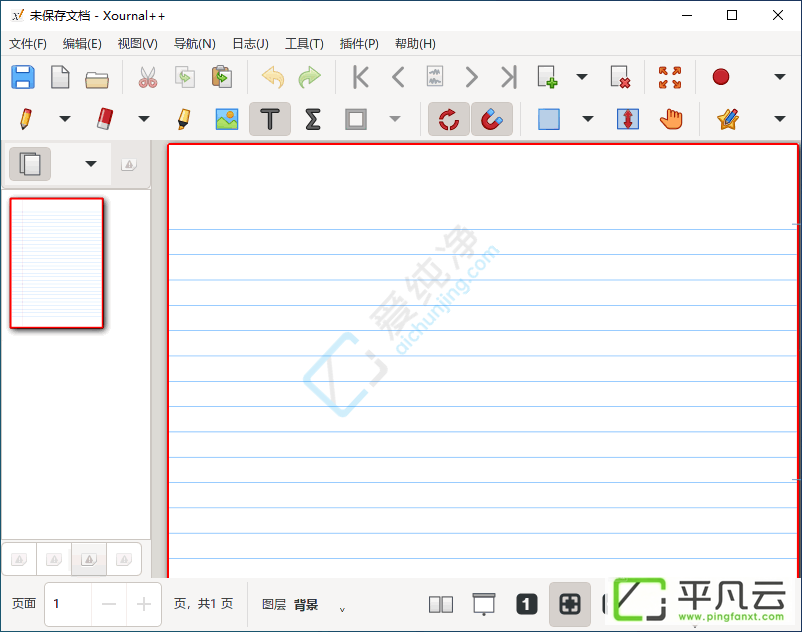Select page 1 thumbnail in sidebar
This screenshot has width=802, height=632.
coord(57,263)
